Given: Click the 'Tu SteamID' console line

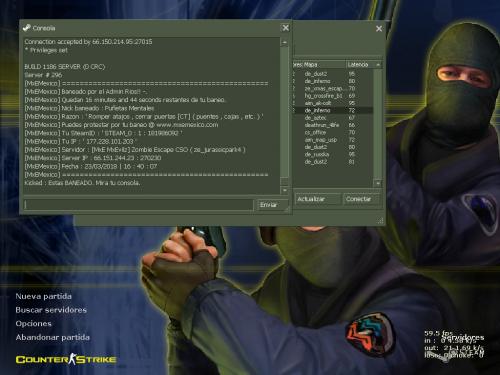Looking at the screenshot, I should click(x=103, y=133).
